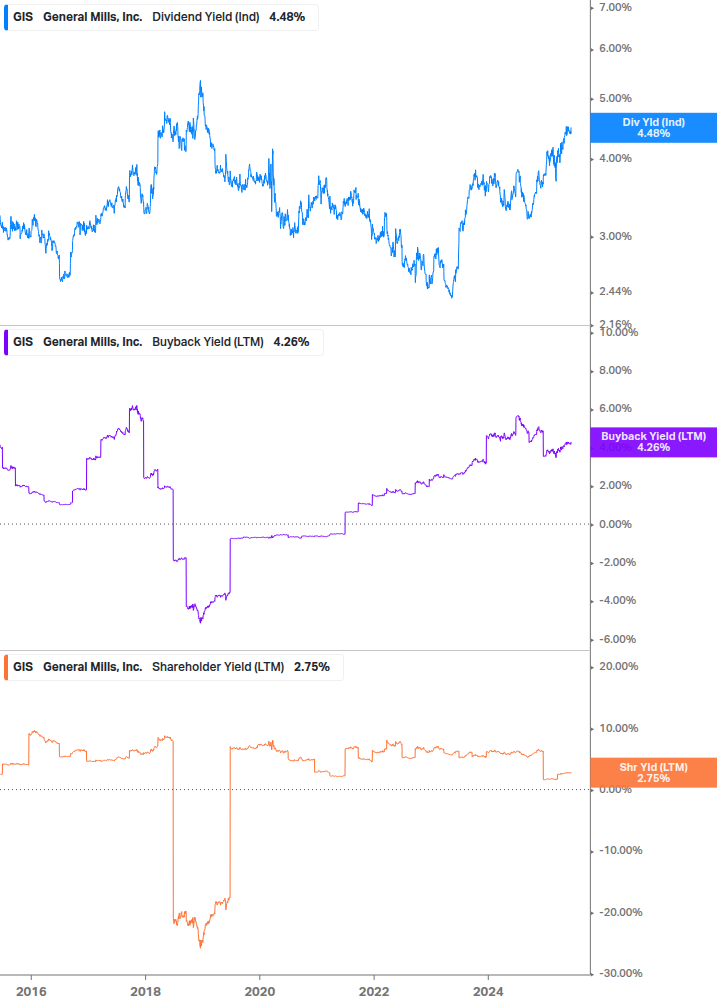Click the 8.00% tick on buyback yield axis

[615, 370]
